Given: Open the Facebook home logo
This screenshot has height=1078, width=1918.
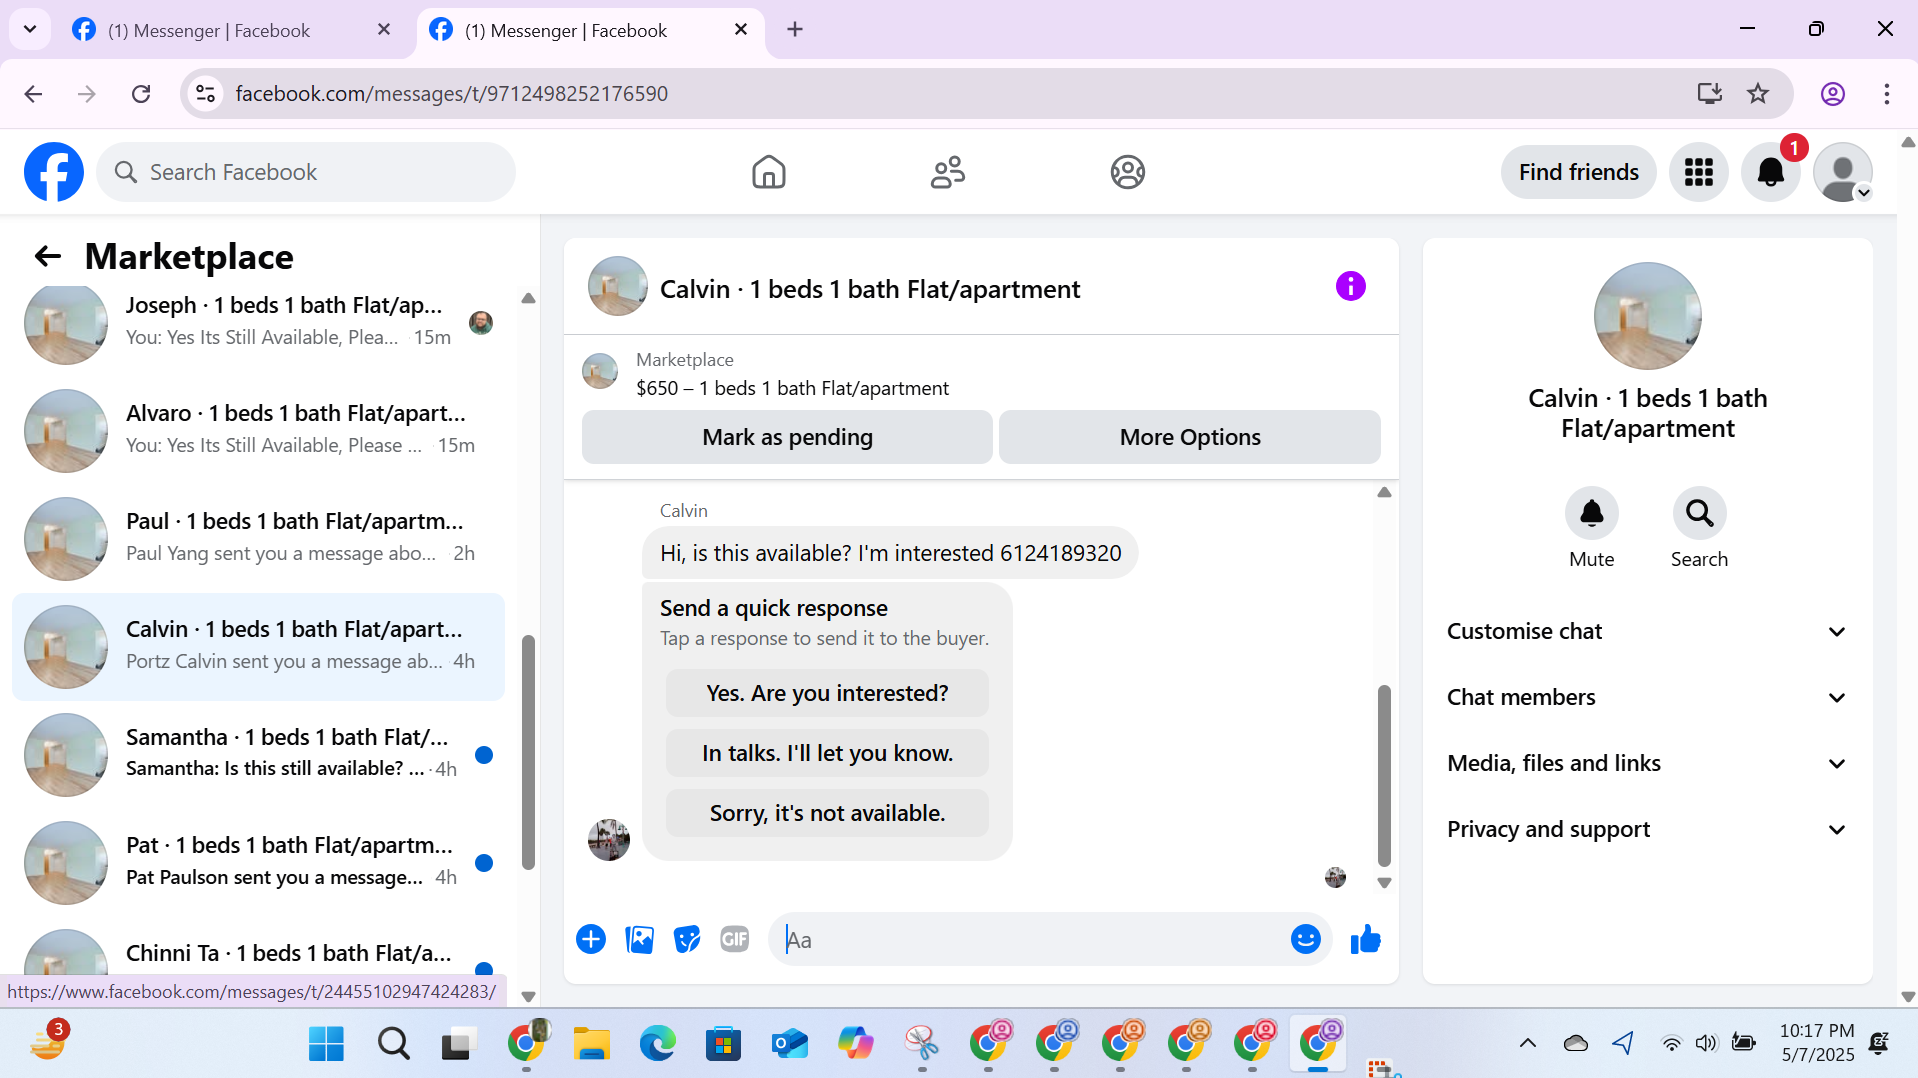Looking at the screenshot, I should (x=54, y=172).
